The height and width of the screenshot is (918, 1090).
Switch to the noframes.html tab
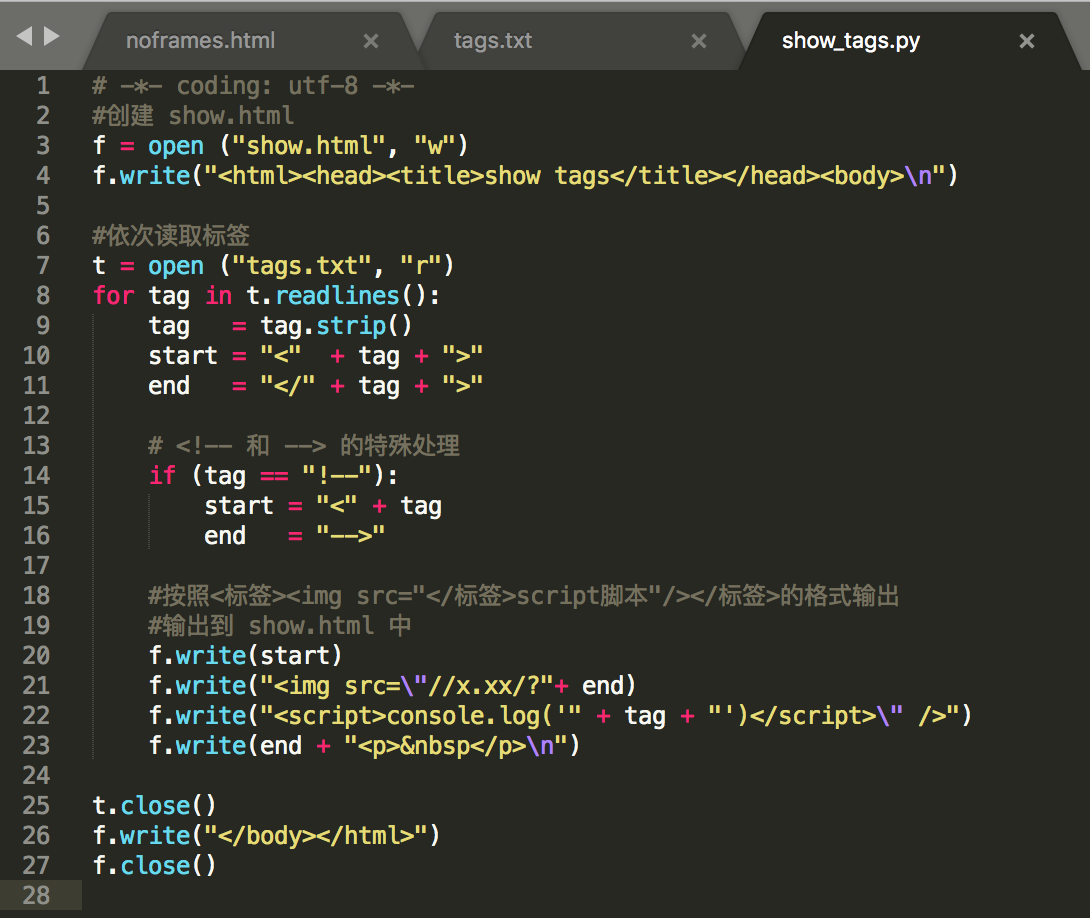[x=200, y=40]
